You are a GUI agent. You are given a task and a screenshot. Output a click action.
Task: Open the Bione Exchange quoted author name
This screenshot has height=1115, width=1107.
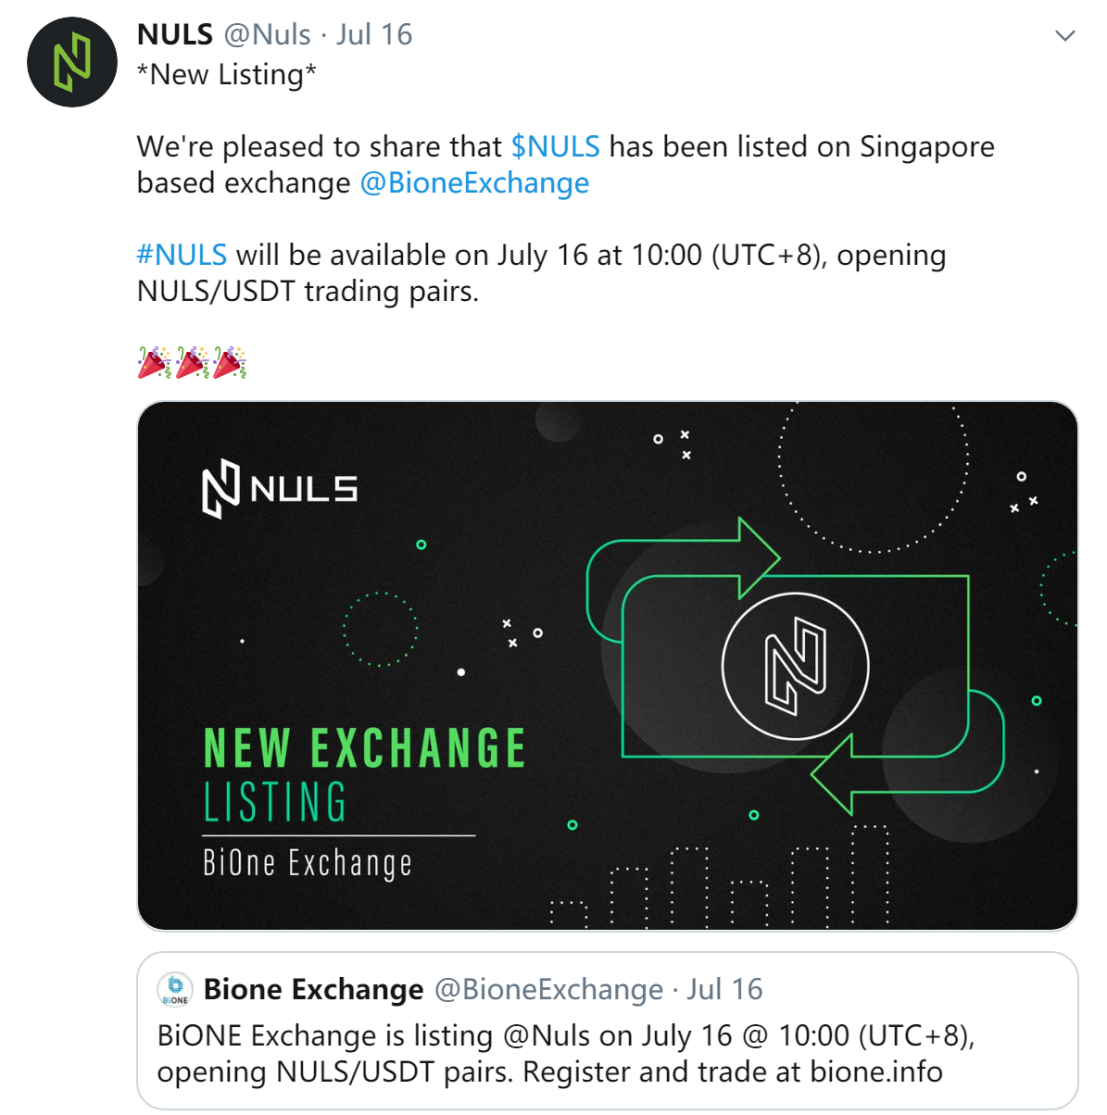[314, 989]
